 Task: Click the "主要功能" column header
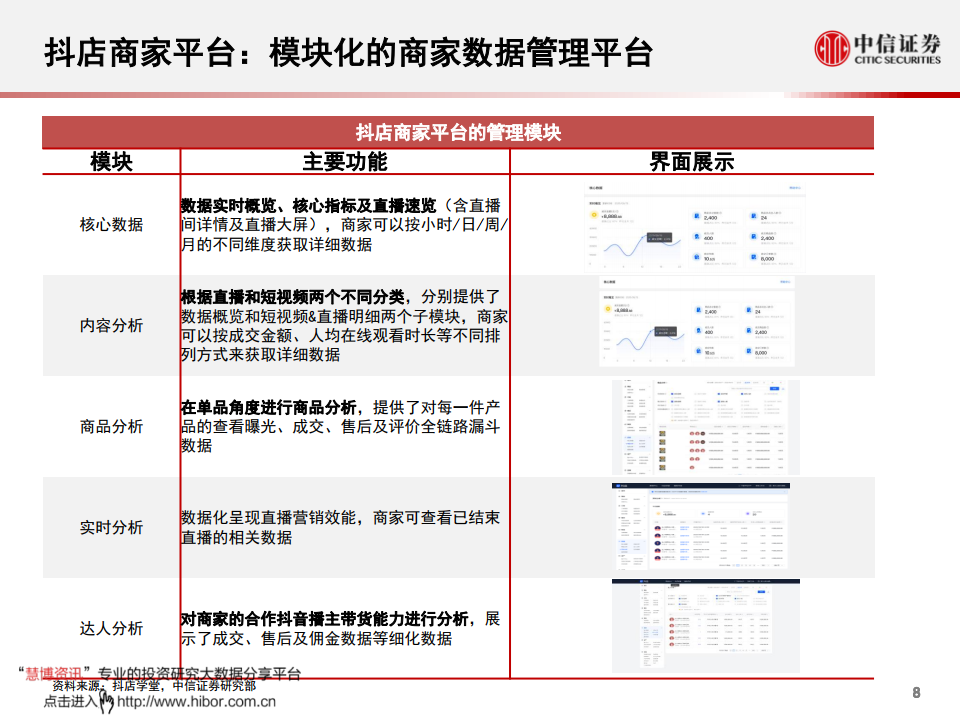coord(345,162)
